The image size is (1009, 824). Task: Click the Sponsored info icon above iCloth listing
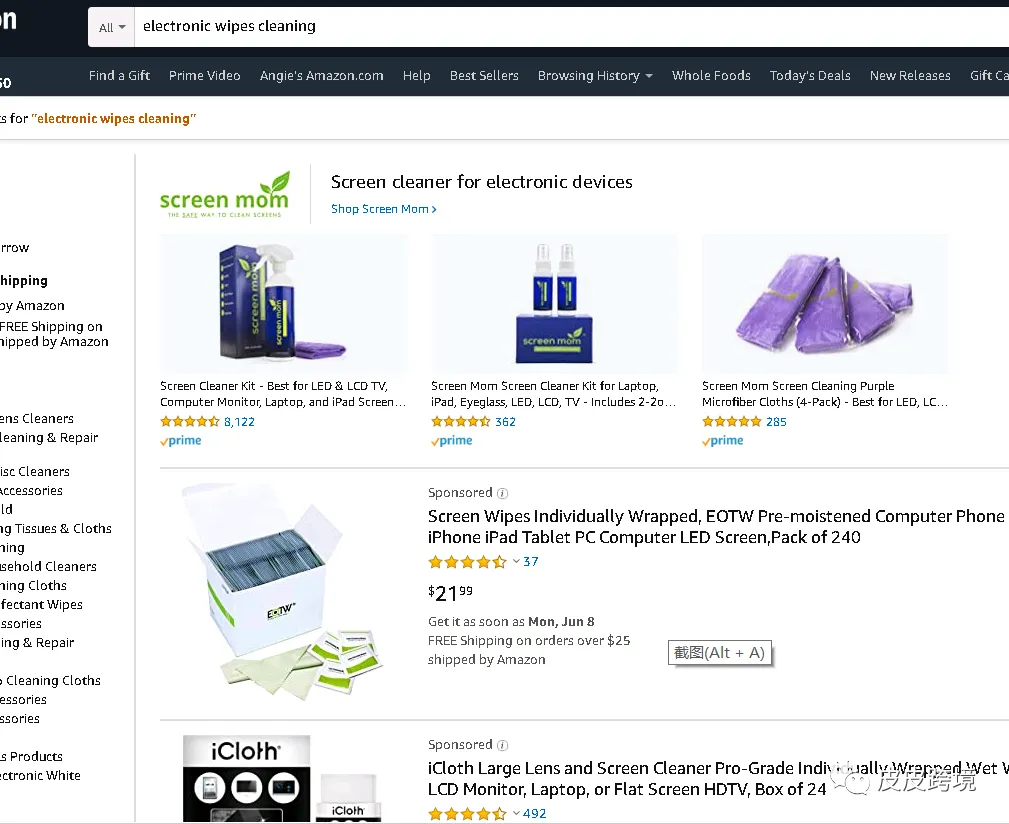click(x=503, y=746)
